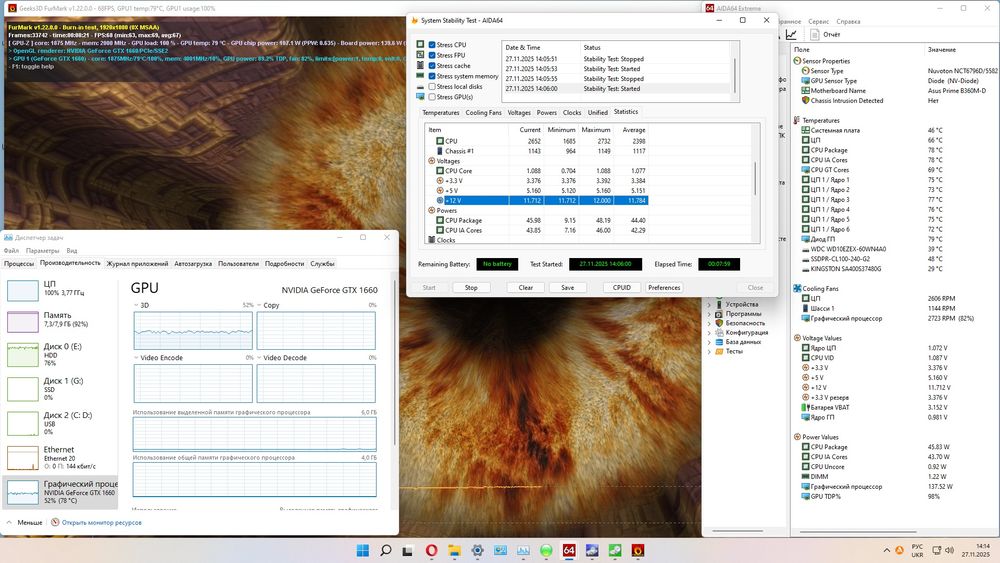Screen dimensions: 1000x563
Task: Click the volume icon in the system tray
Action: 950,550
